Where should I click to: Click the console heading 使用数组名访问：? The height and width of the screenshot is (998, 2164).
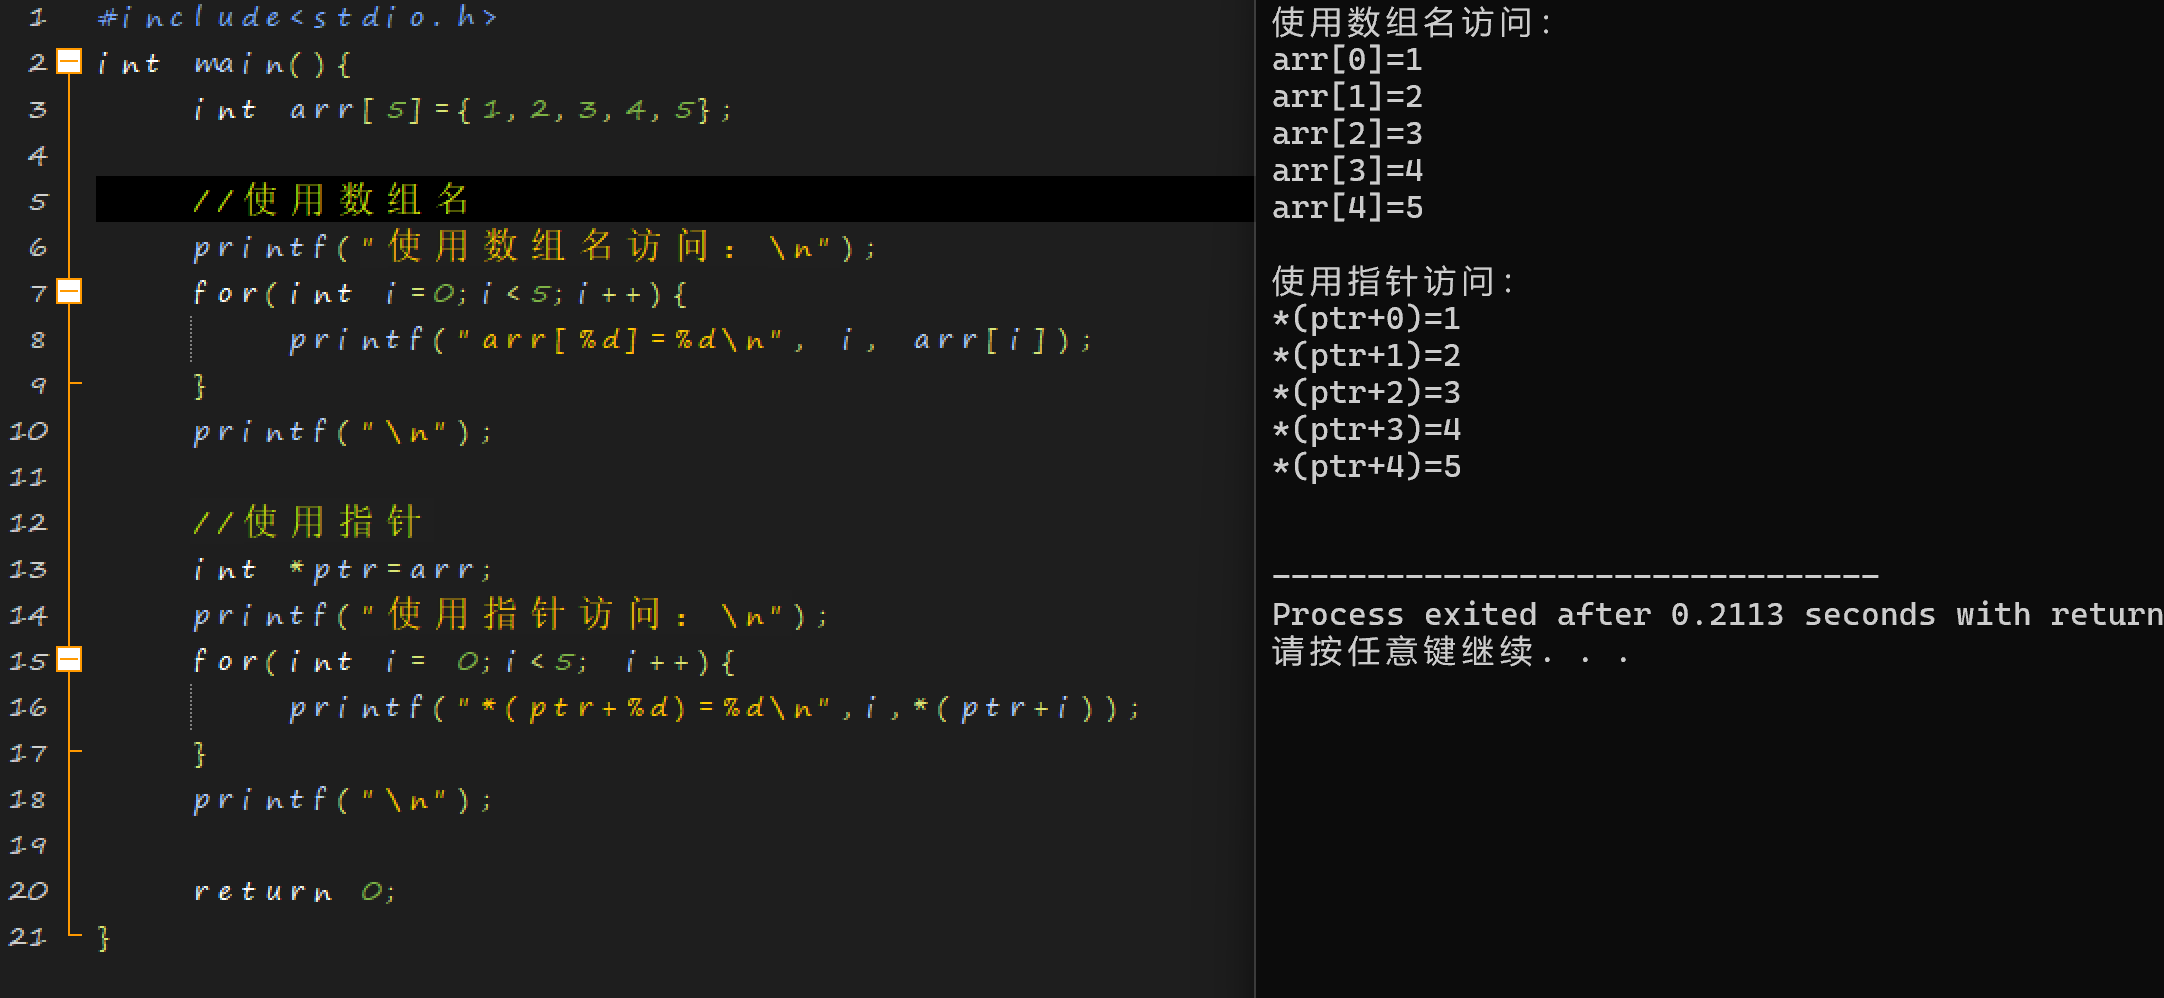(1412, 22)
